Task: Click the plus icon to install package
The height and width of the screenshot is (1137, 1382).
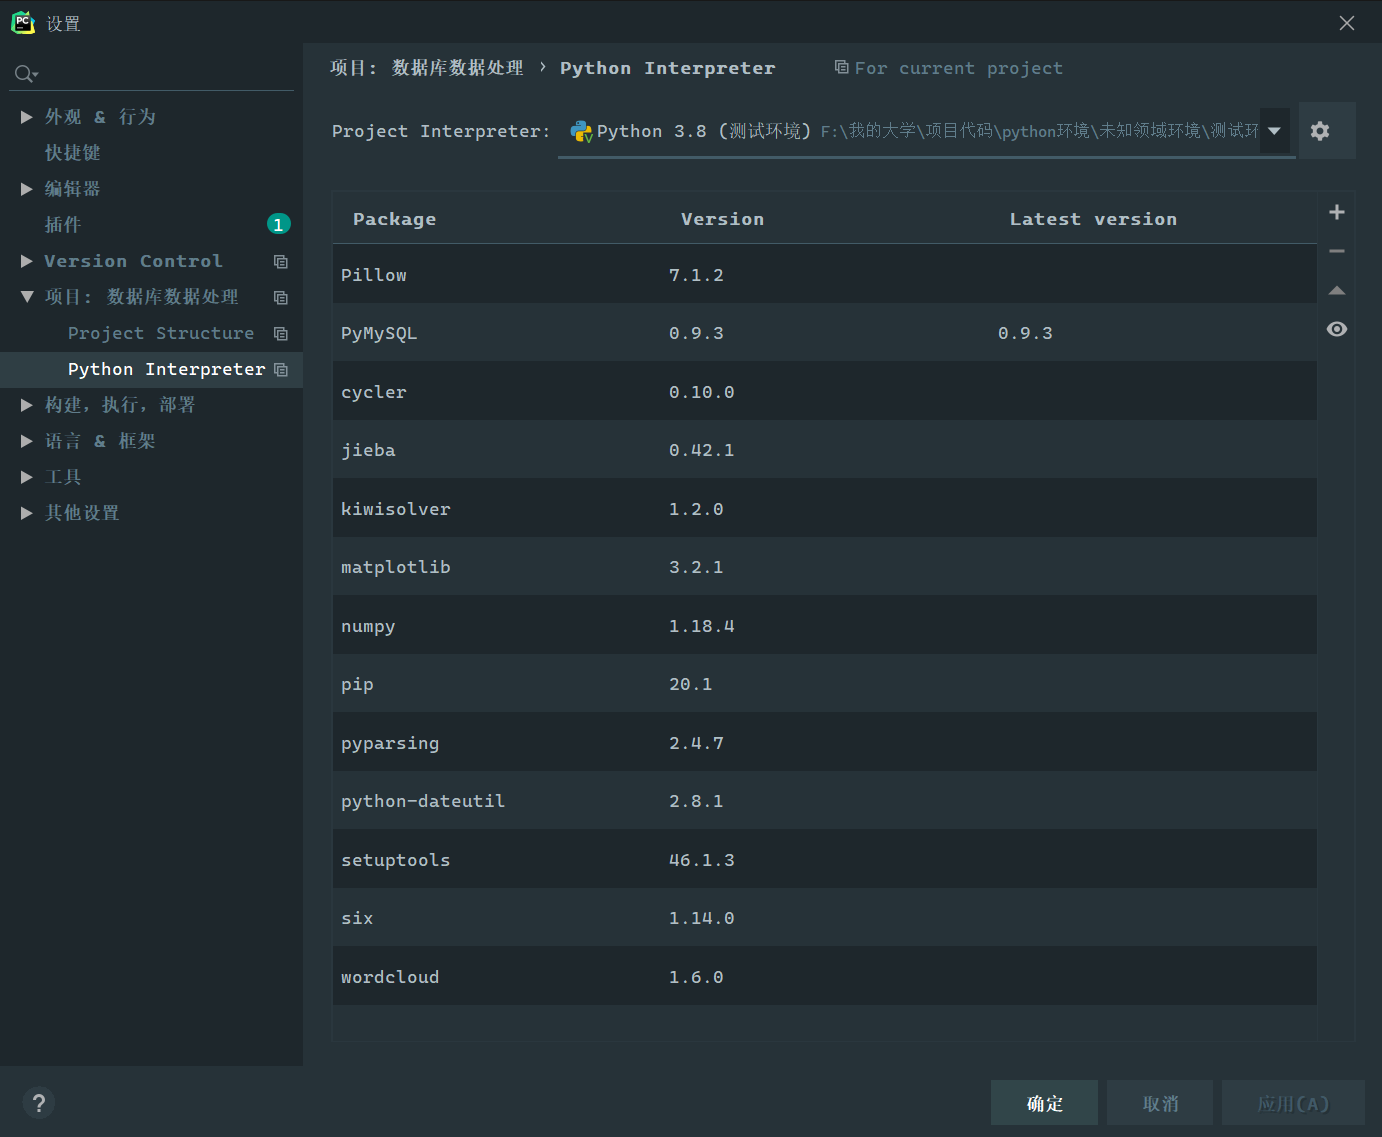Action: tap(1337, 212)
